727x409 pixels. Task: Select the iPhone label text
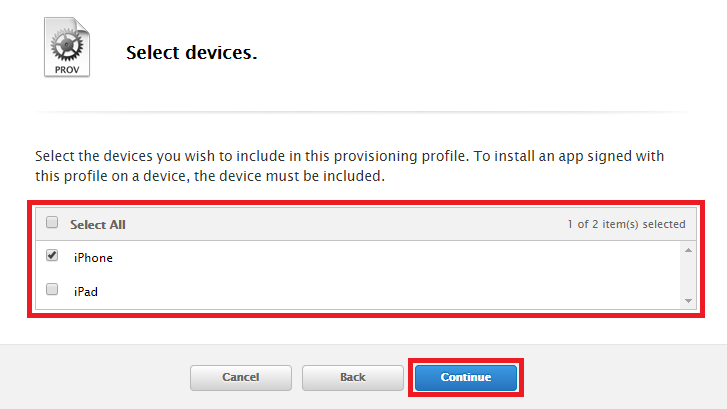pyautogui.click(x=93, y=258)
